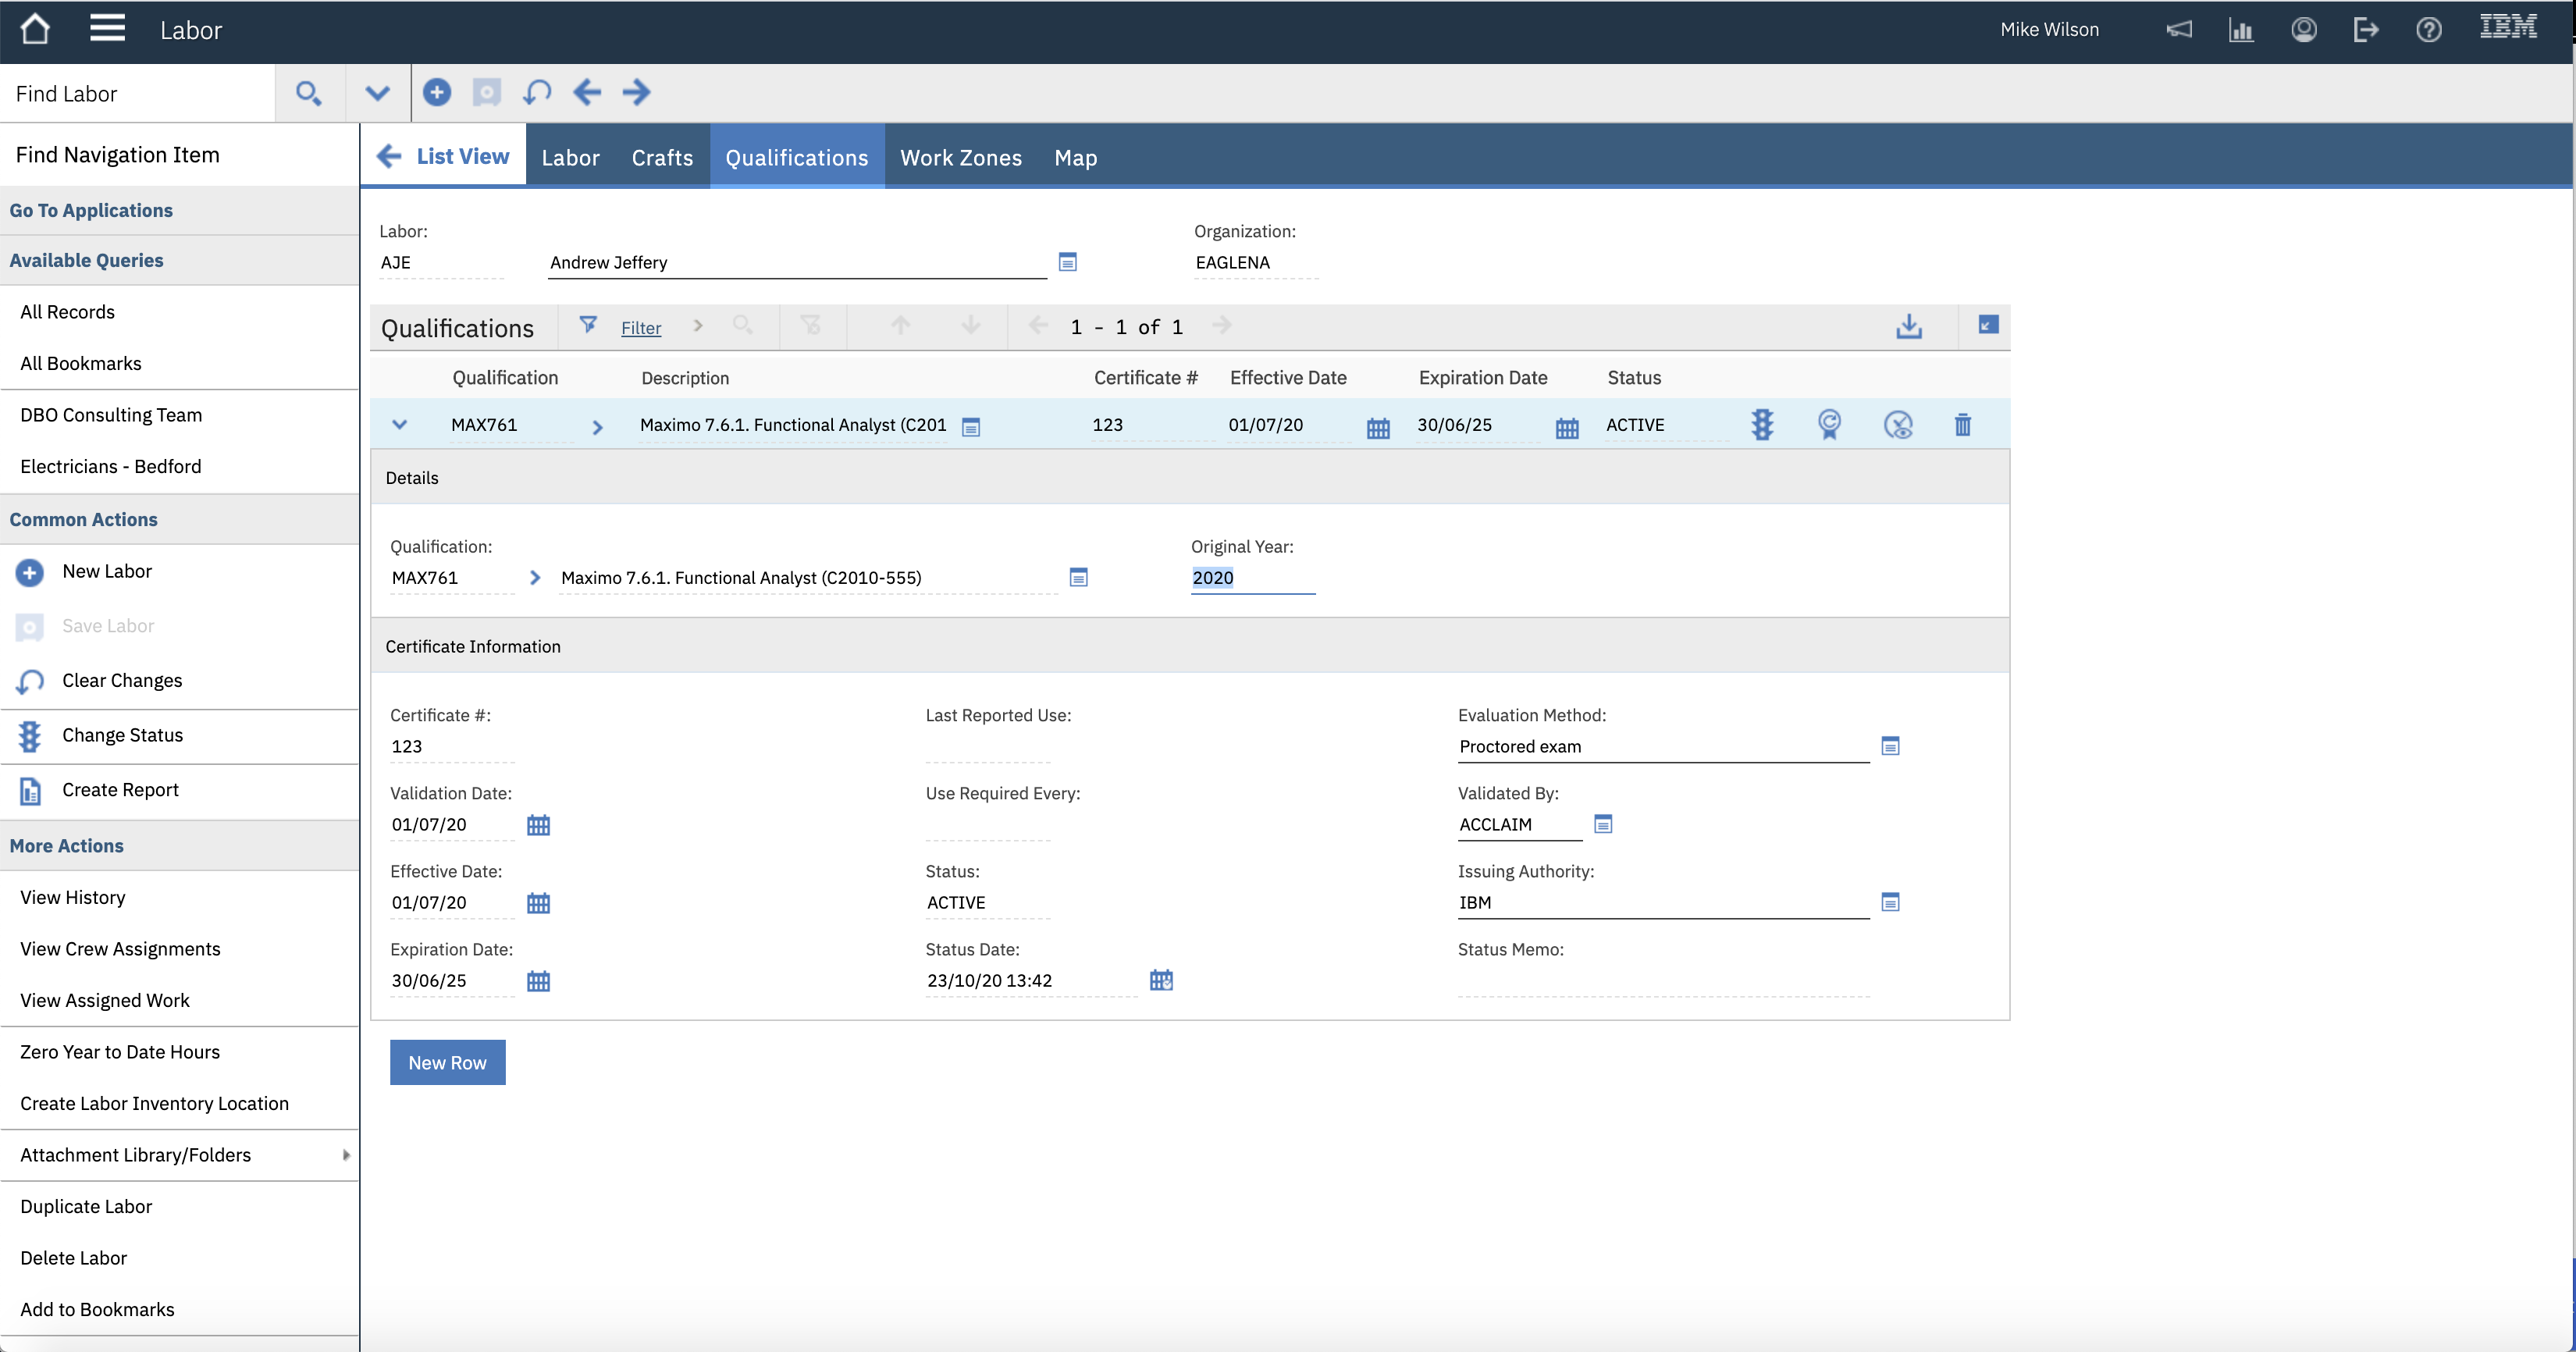This screenshot has width=2576, height=1352.
Task: Open the Find Labor search dropdown arrow
Action: (377, 93)
